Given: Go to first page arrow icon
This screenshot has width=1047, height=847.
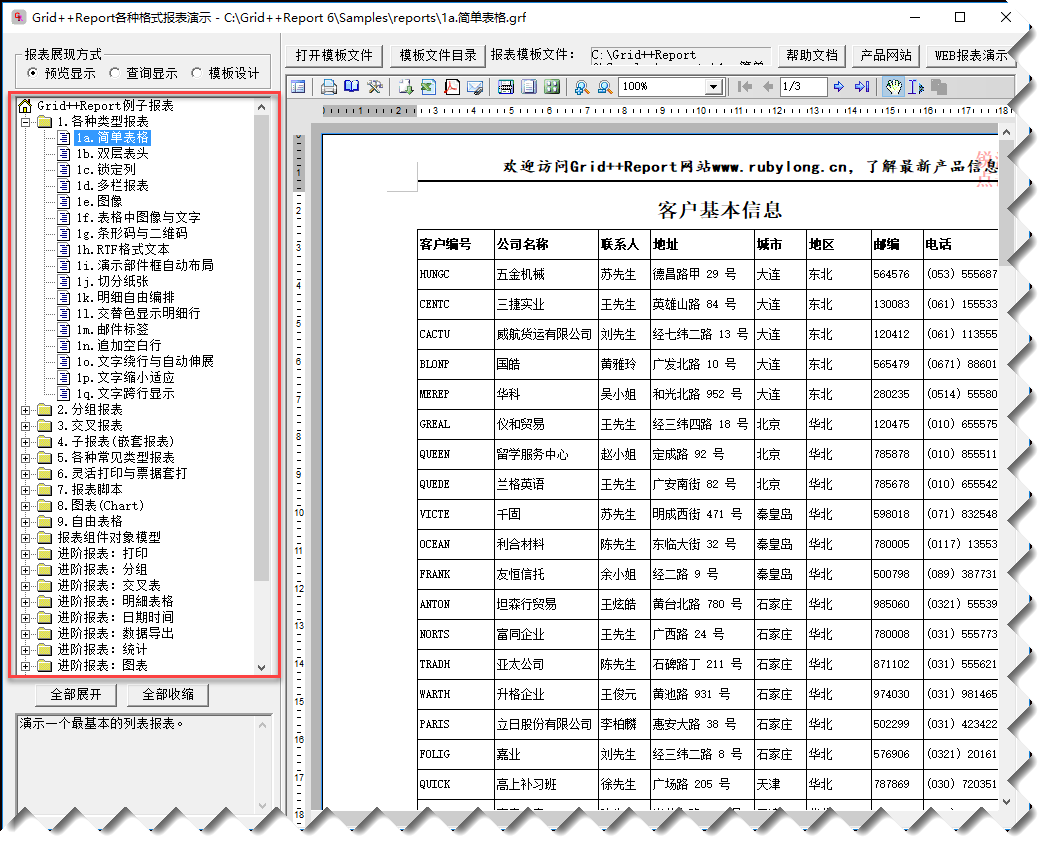Looking at the screenshot, I should [745, 87].
